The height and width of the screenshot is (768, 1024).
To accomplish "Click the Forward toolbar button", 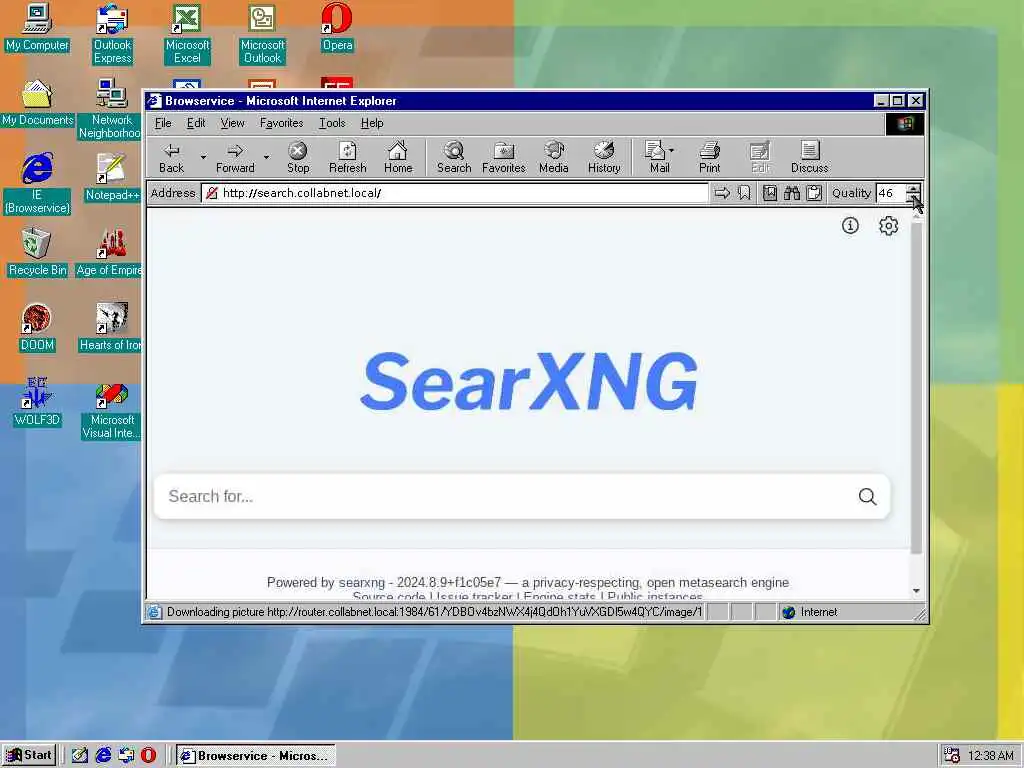I will 235,157.
